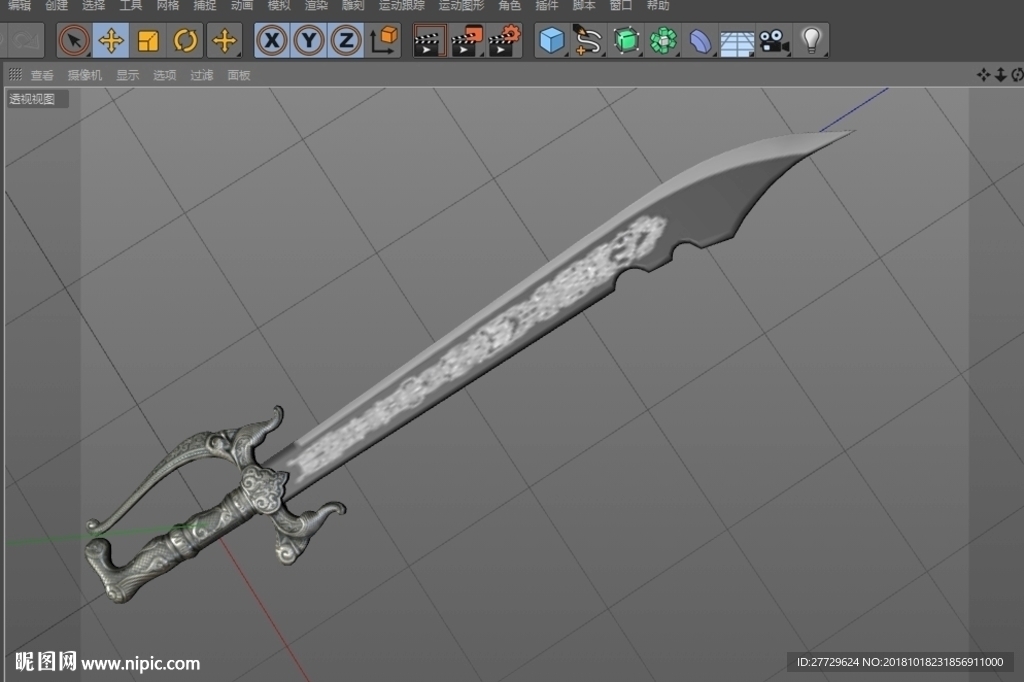Open render settings gear clapperboard

pos(505,41)
